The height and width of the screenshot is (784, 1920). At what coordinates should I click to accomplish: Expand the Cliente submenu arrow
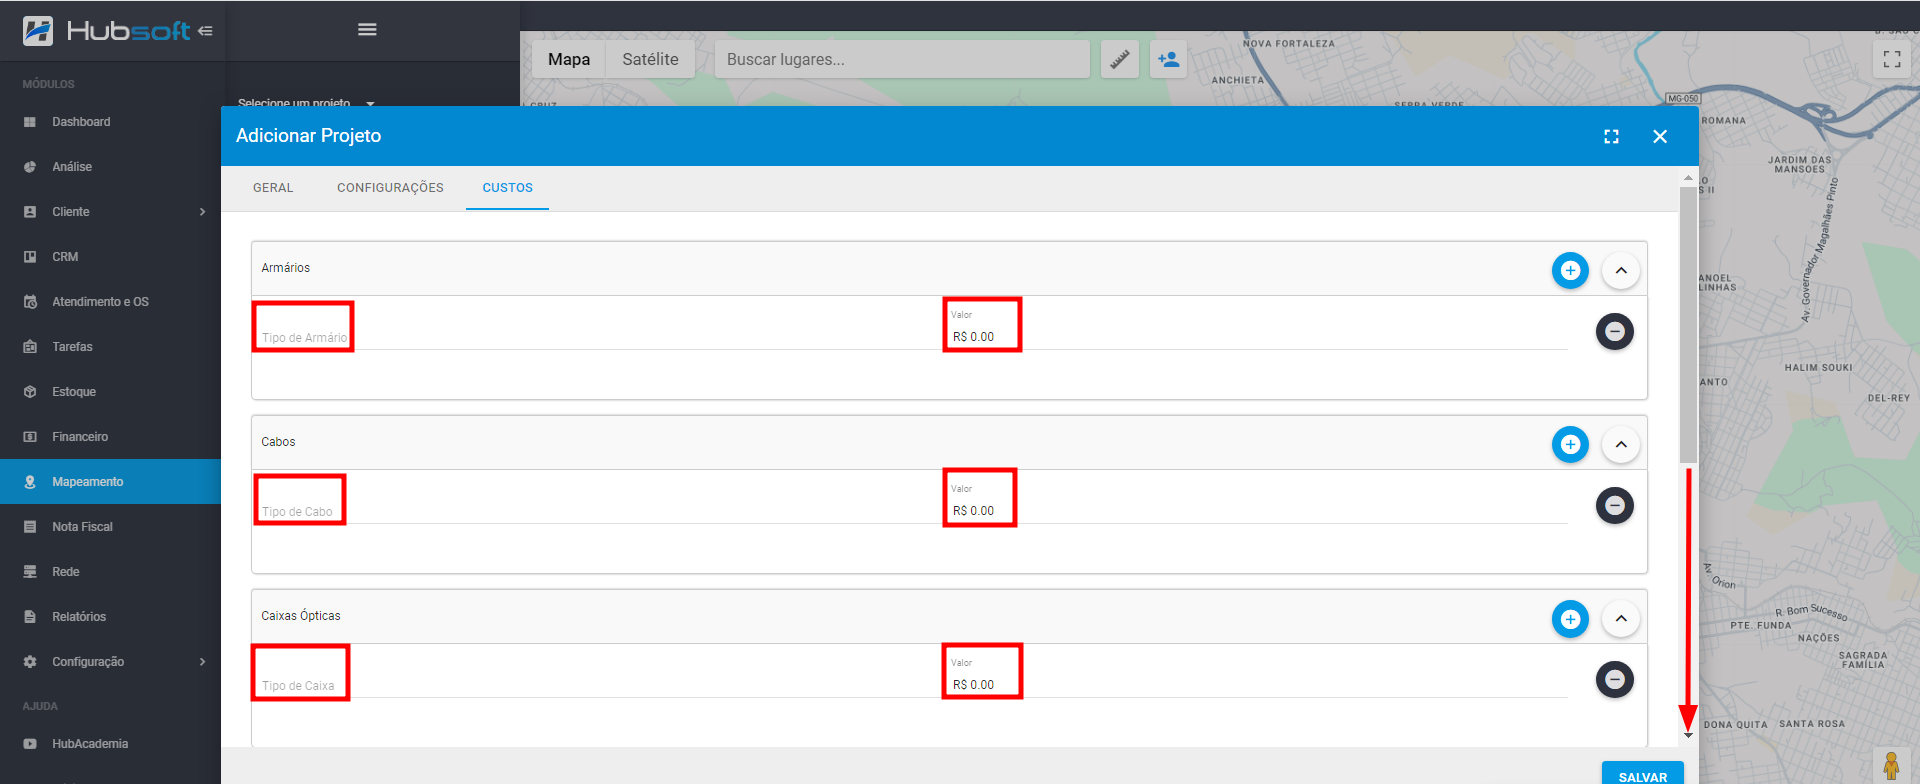click(202, 212)
